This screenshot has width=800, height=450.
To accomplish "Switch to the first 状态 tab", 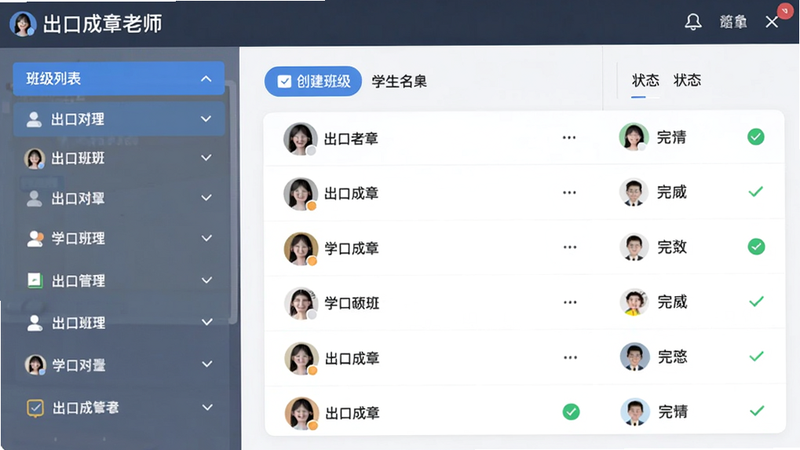I will pos(645,80).
